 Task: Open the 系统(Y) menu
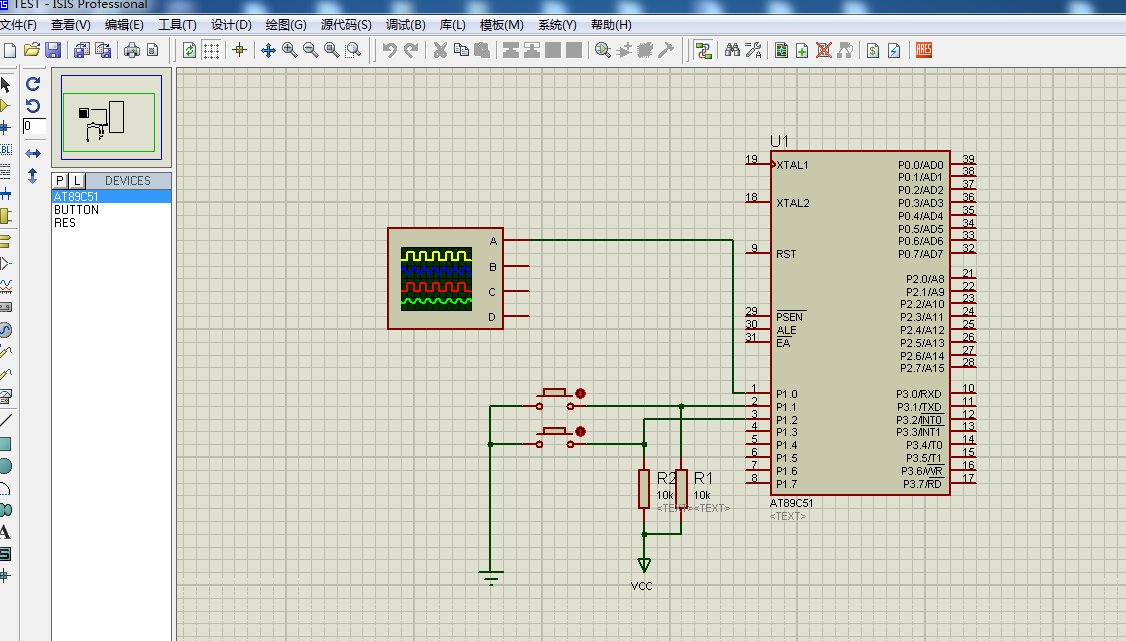coord(557,24)
